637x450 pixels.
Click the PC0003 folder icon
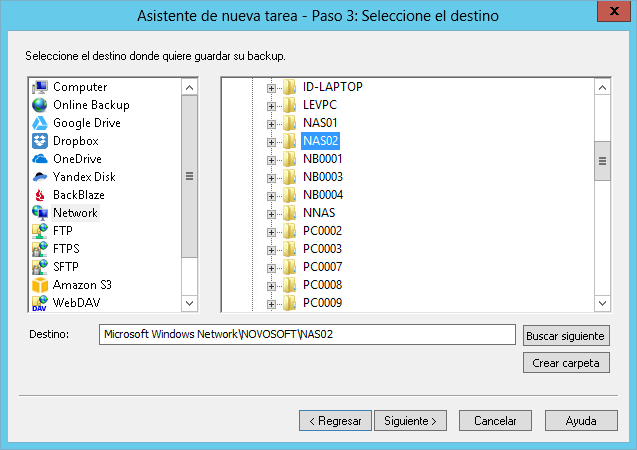click(289, 249)
